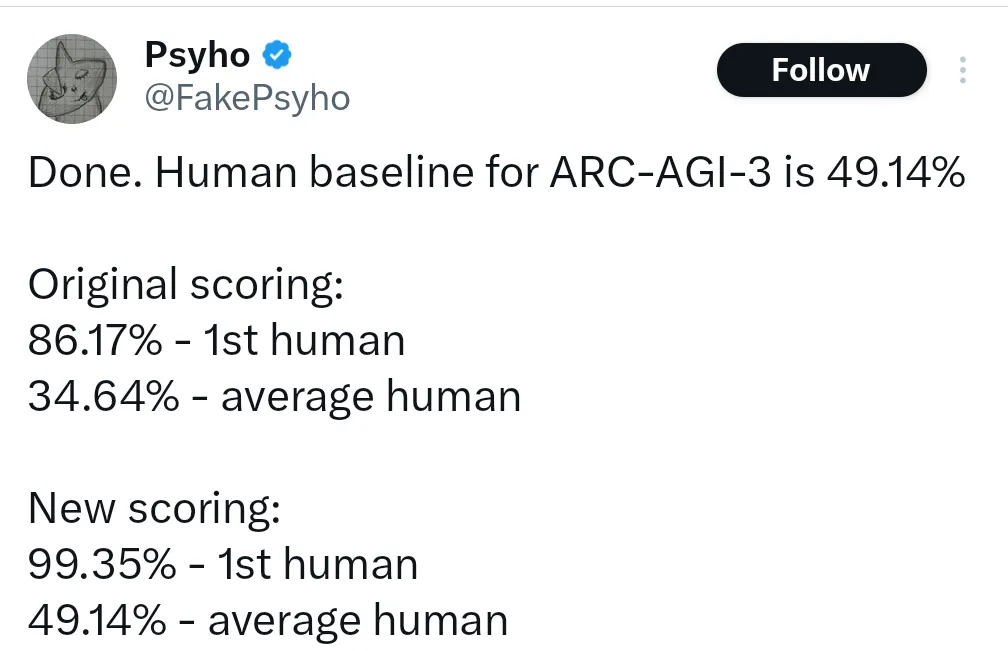Click the last line's "49.14% - average human"
The height and width of the screenshot is (651, 1008).
(268, 621)
